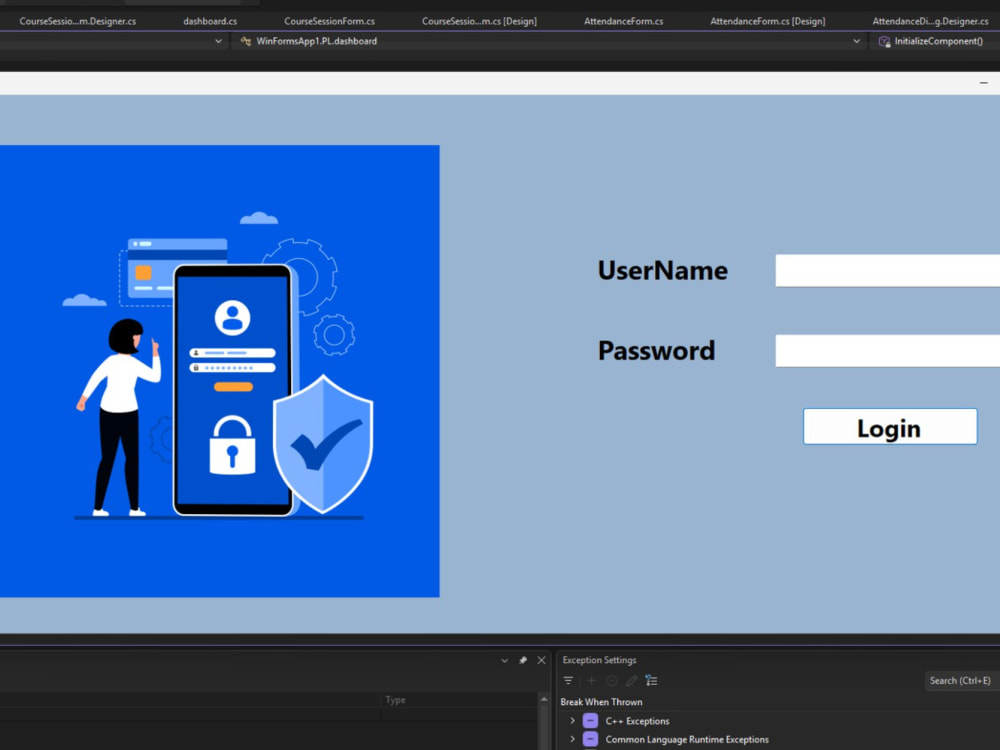Click the scroll-up arrow in left panel

point(544,700)
